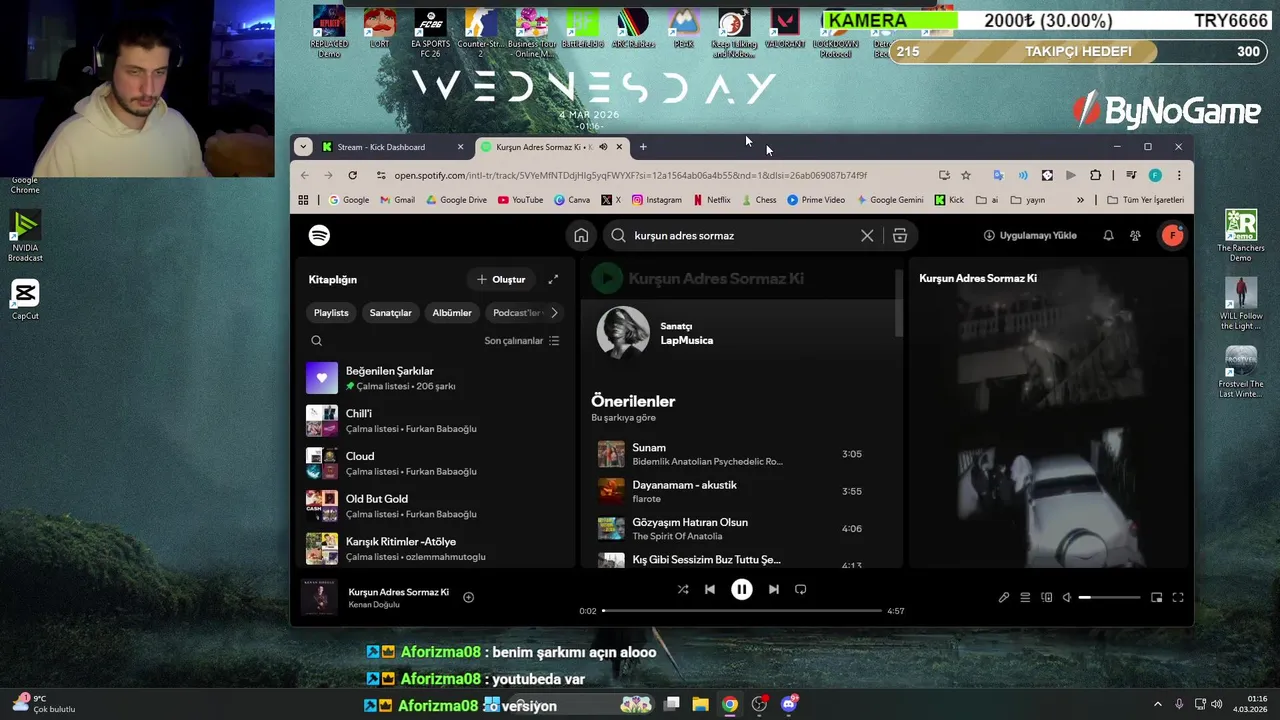The width and height of the screenshot is (1280, 720).
Task: Open the Oluştur create menu
Action: pos(501,280)
